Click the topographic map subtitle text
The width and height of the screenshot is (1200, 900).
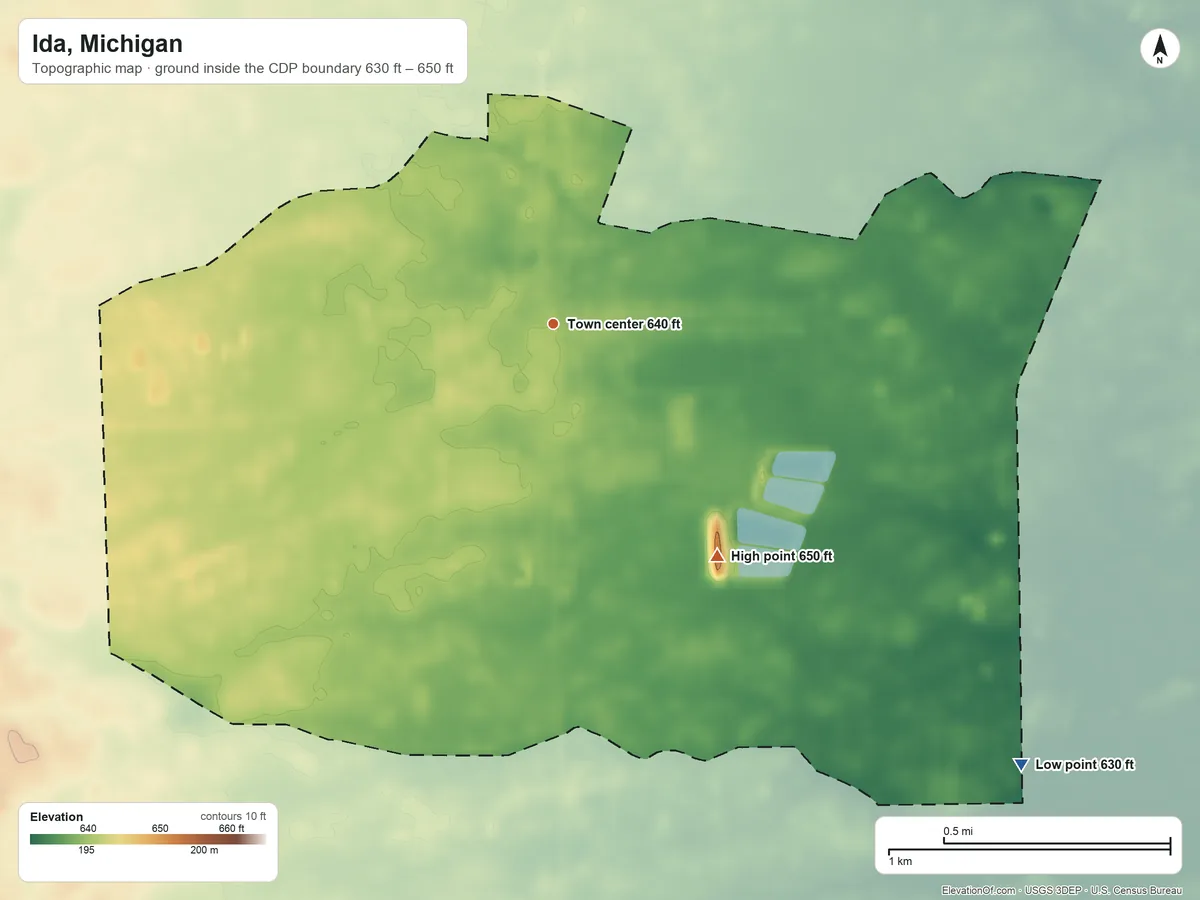(x=243, y=69)
